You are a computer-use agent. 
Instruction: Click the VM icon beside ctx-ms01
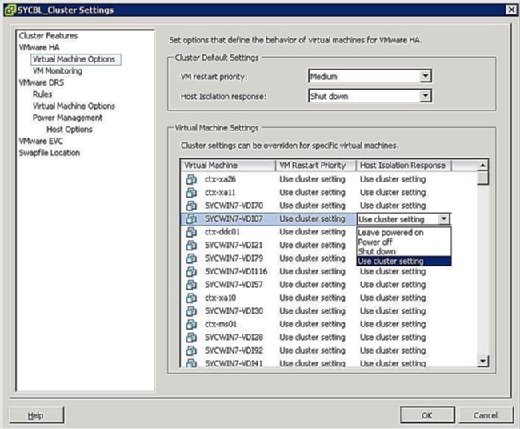coord(191,324)
